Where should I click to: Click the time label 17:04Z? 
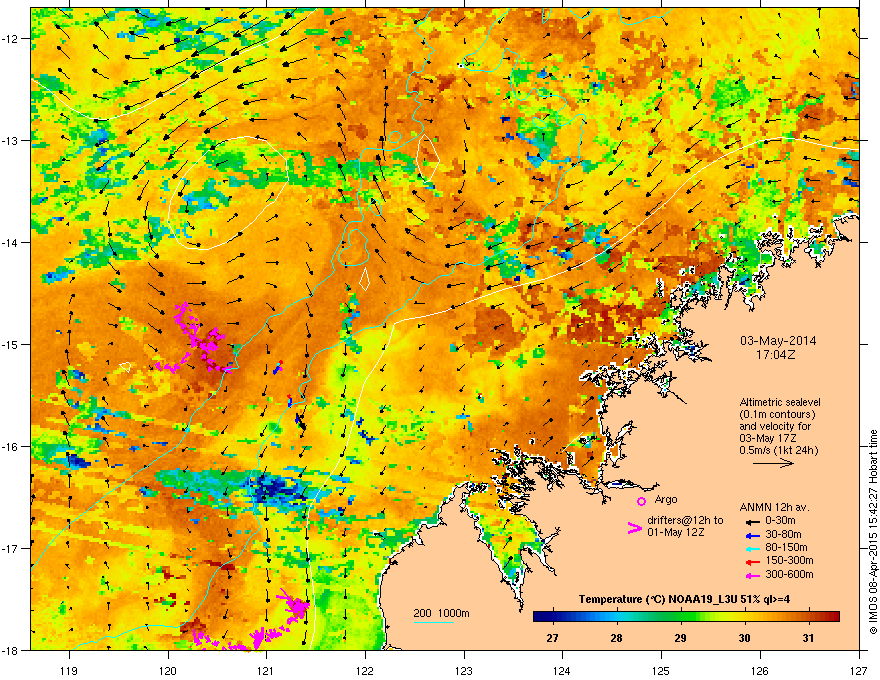776,355
